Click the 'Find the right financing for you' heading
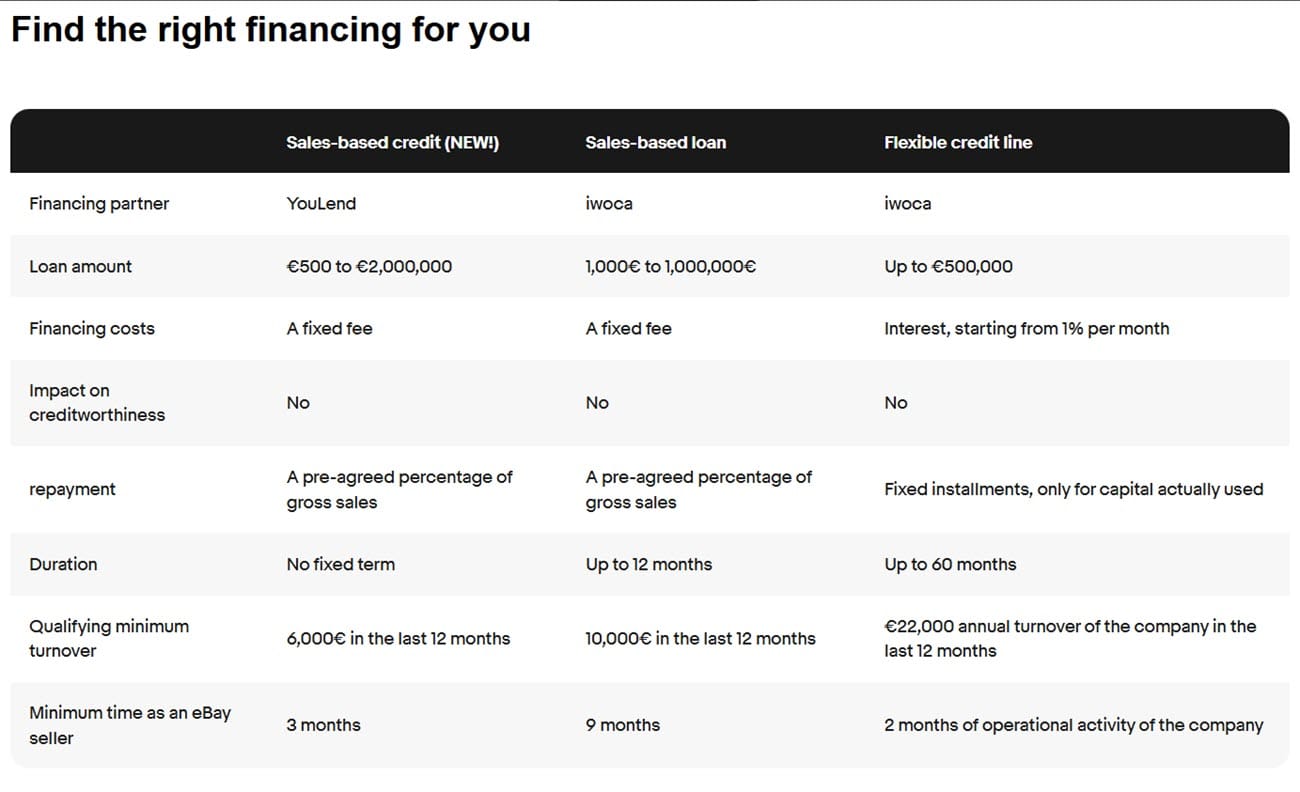The height and width of the screenshot is (792, 1300). 270,30
